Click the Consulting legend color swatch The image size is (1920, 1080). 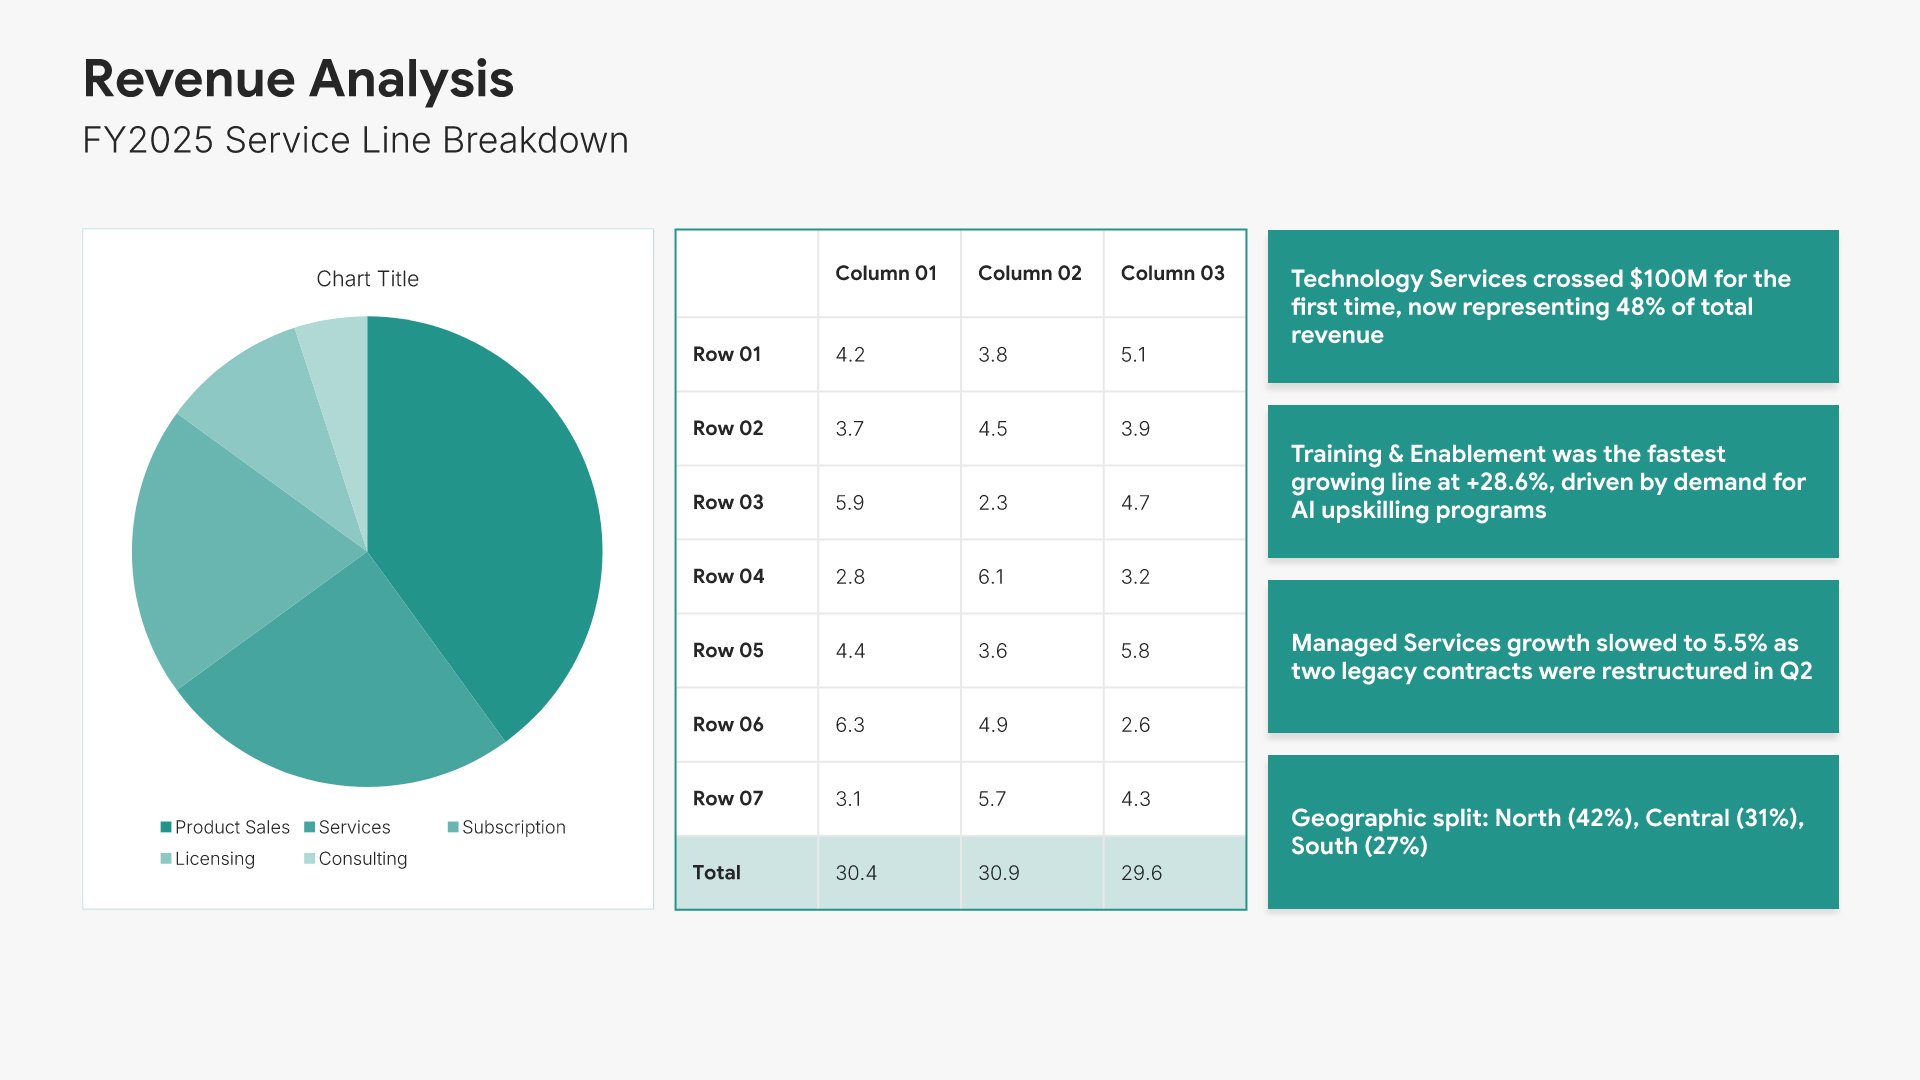310,858
